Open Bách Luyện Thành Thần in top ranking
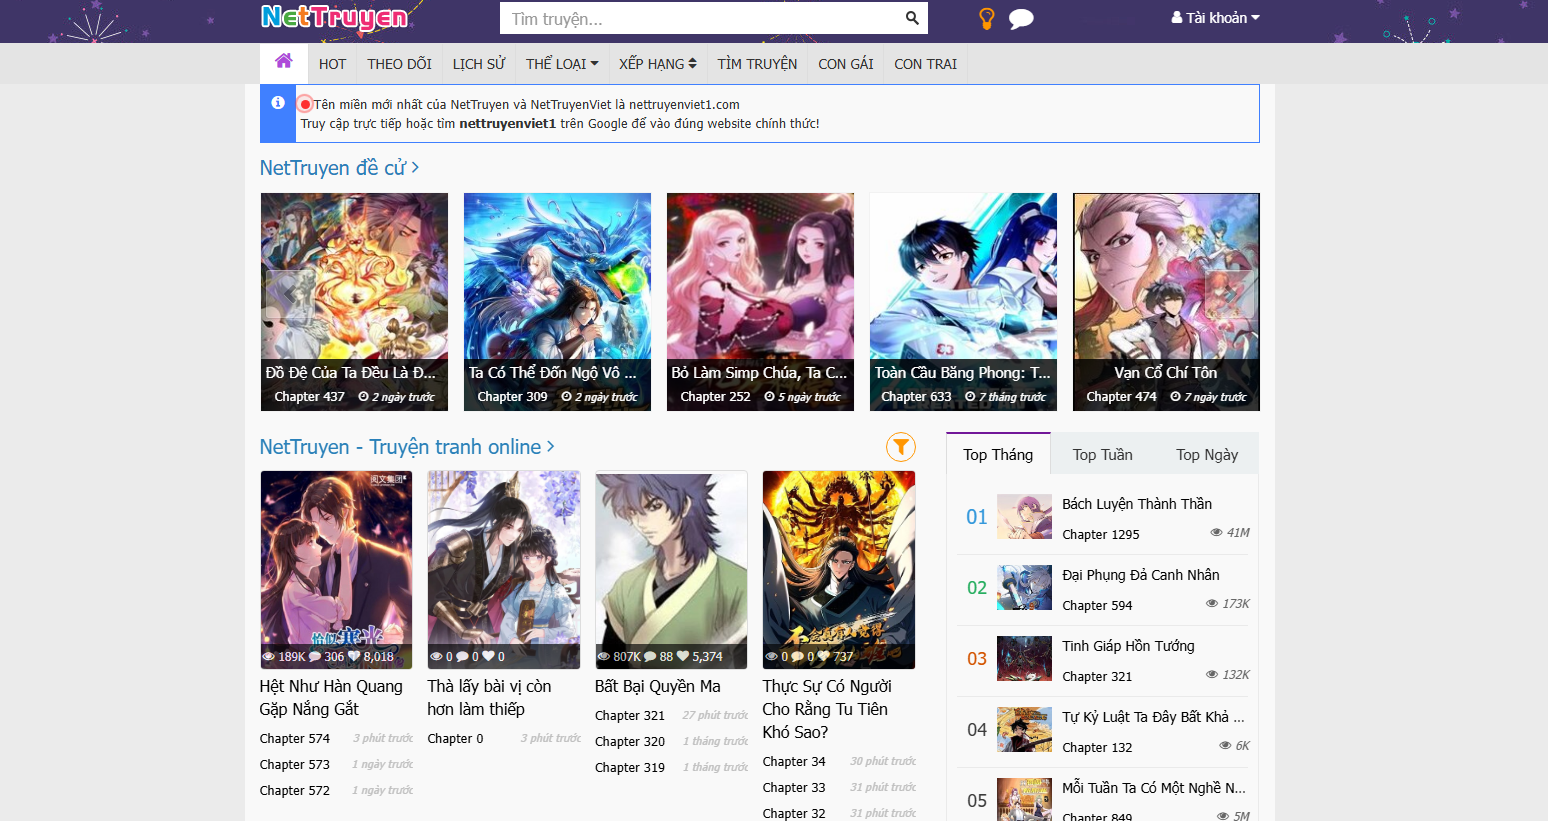The image size is (1548, 821). click(1136, 504)
